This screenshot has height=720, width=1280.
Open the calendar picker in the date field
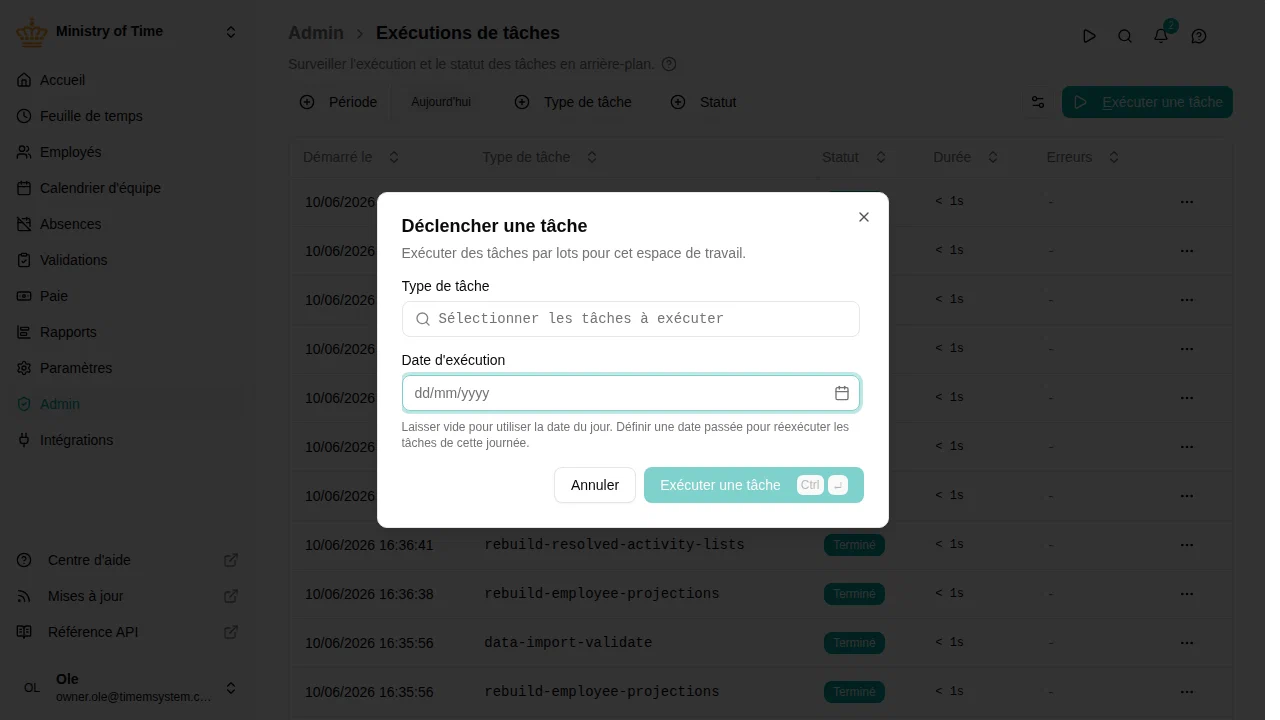point(842,393)
